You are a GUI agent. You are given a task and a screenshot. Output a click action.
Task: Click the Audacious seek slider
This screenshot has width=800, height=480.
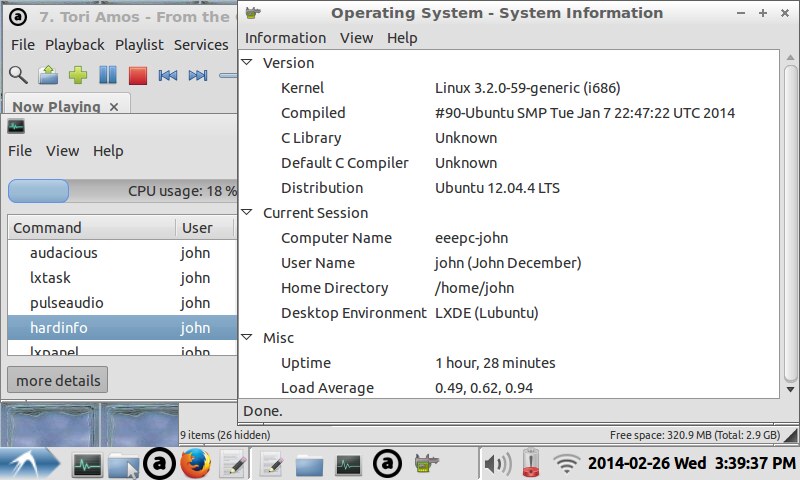point(228,75)
